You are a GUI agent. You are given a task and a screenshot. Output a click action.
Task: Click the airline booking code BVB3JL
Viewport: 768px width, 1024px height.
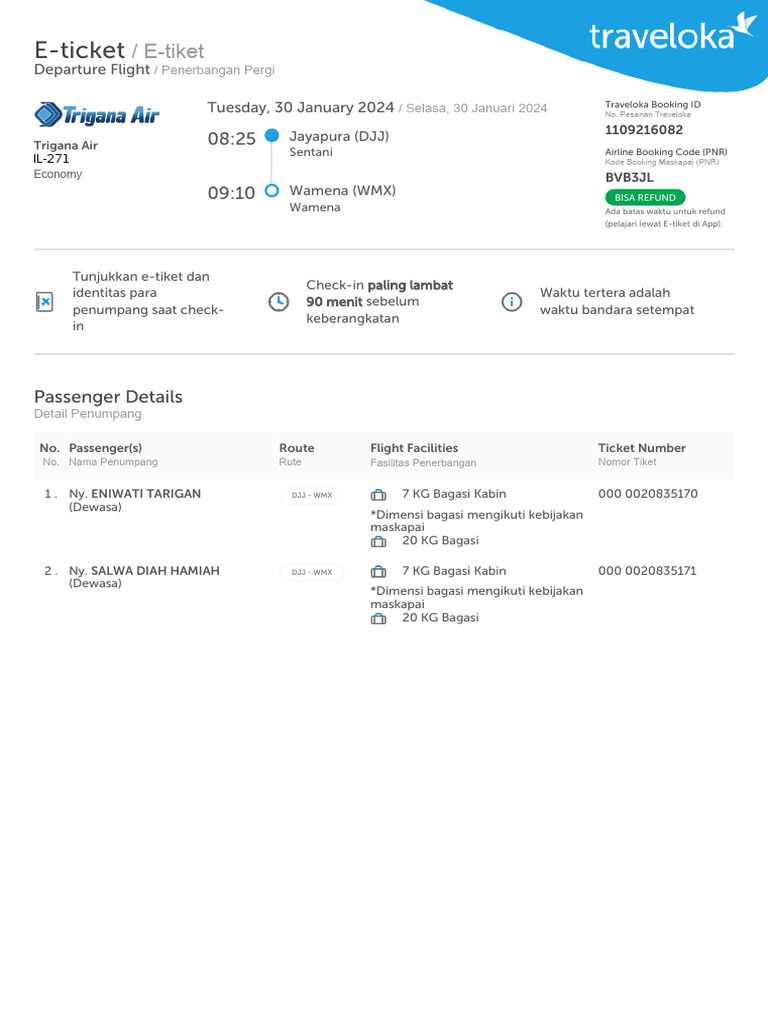(629, 177)
